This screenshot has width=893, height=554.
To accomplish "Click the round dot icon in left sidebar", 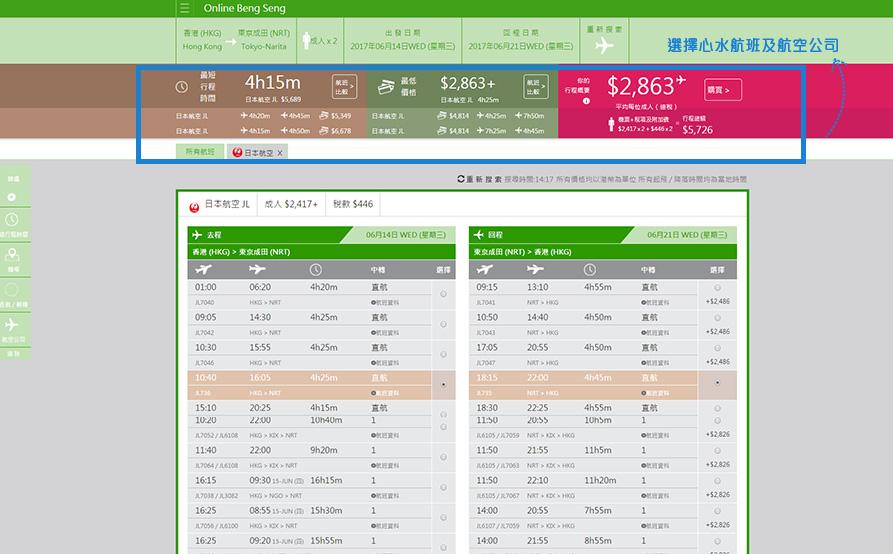I will tap(12, 197).
